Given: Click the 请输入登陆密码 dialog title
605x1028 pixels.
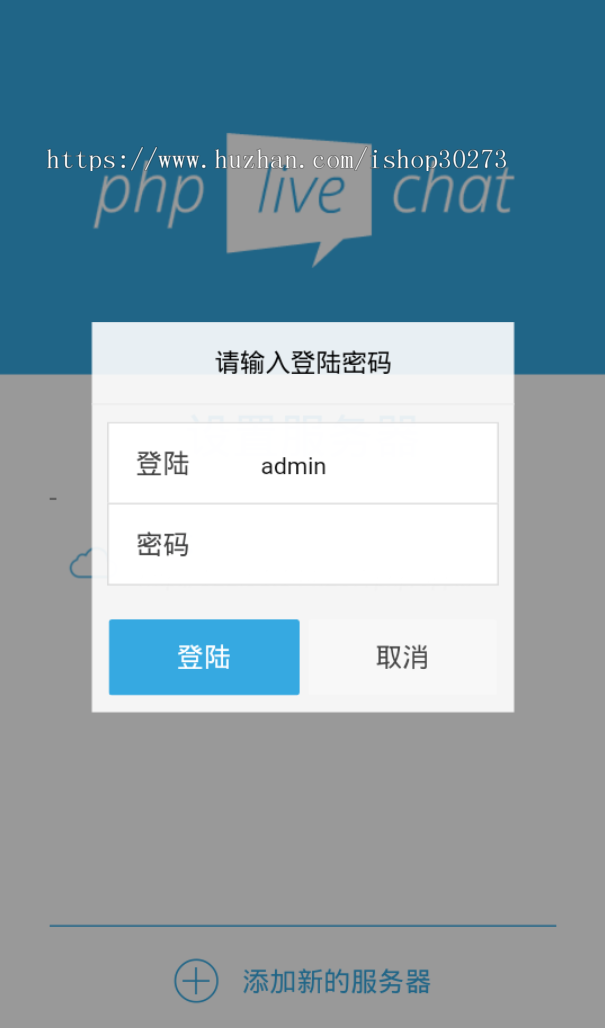Looking at the screenshot, I should click(303, 363).
